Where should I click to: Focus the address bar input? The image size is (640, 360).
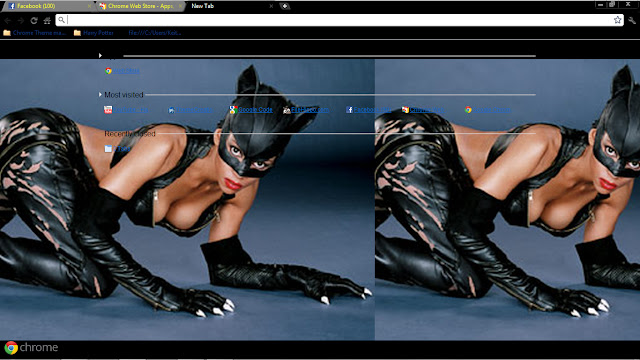click(x=339, y=20)
